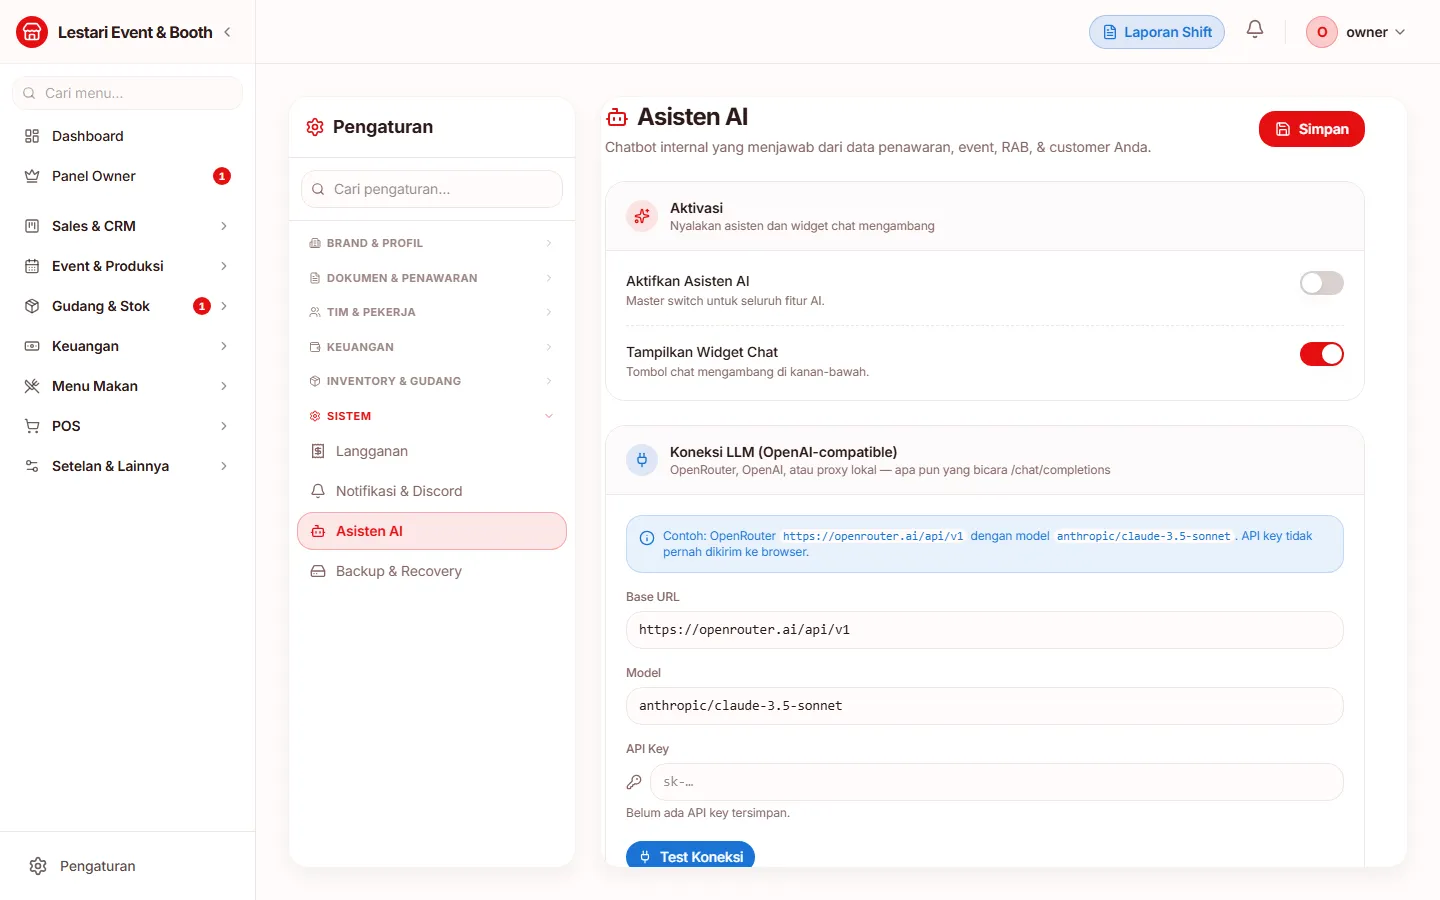Click the info icon in the blue hint box
The height and width of the screenshot is (900, 1440).
[647, 538]
